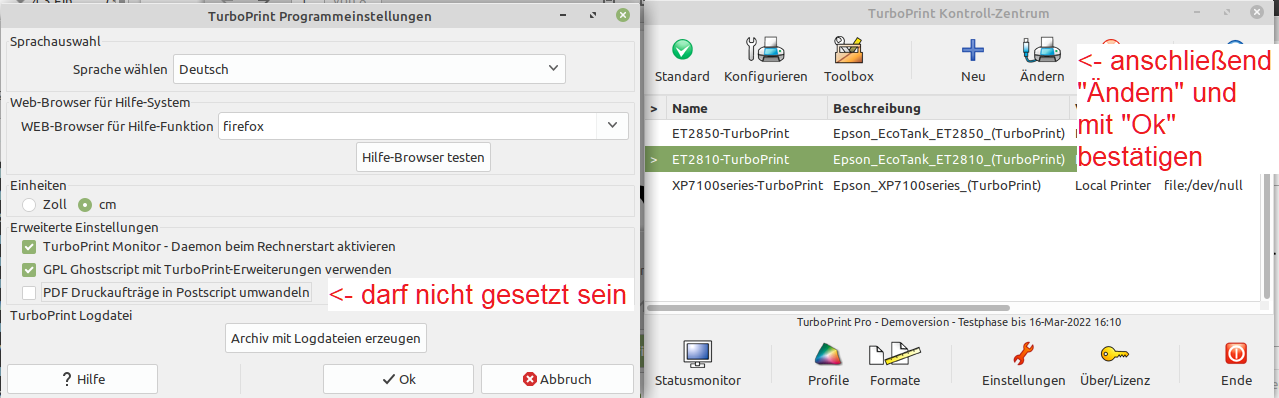Open the Sprache wählen dropdown
The width and height of the screenshot is (1279, 398).
(370, 69)
